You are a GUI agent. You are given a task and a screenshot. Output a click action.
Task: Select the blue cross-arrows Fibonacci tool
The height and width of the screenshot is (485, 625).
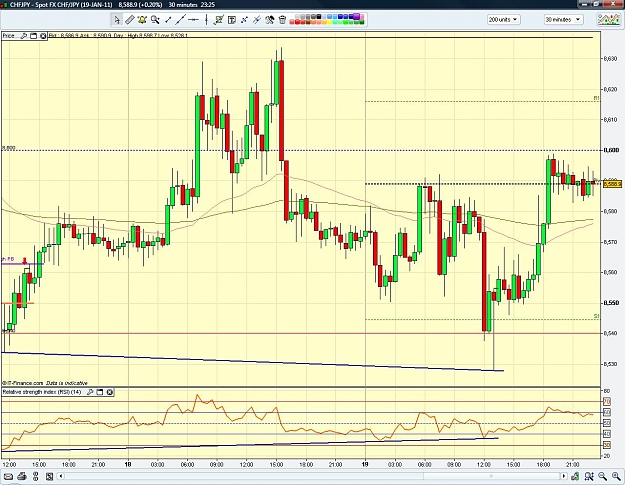244,19
